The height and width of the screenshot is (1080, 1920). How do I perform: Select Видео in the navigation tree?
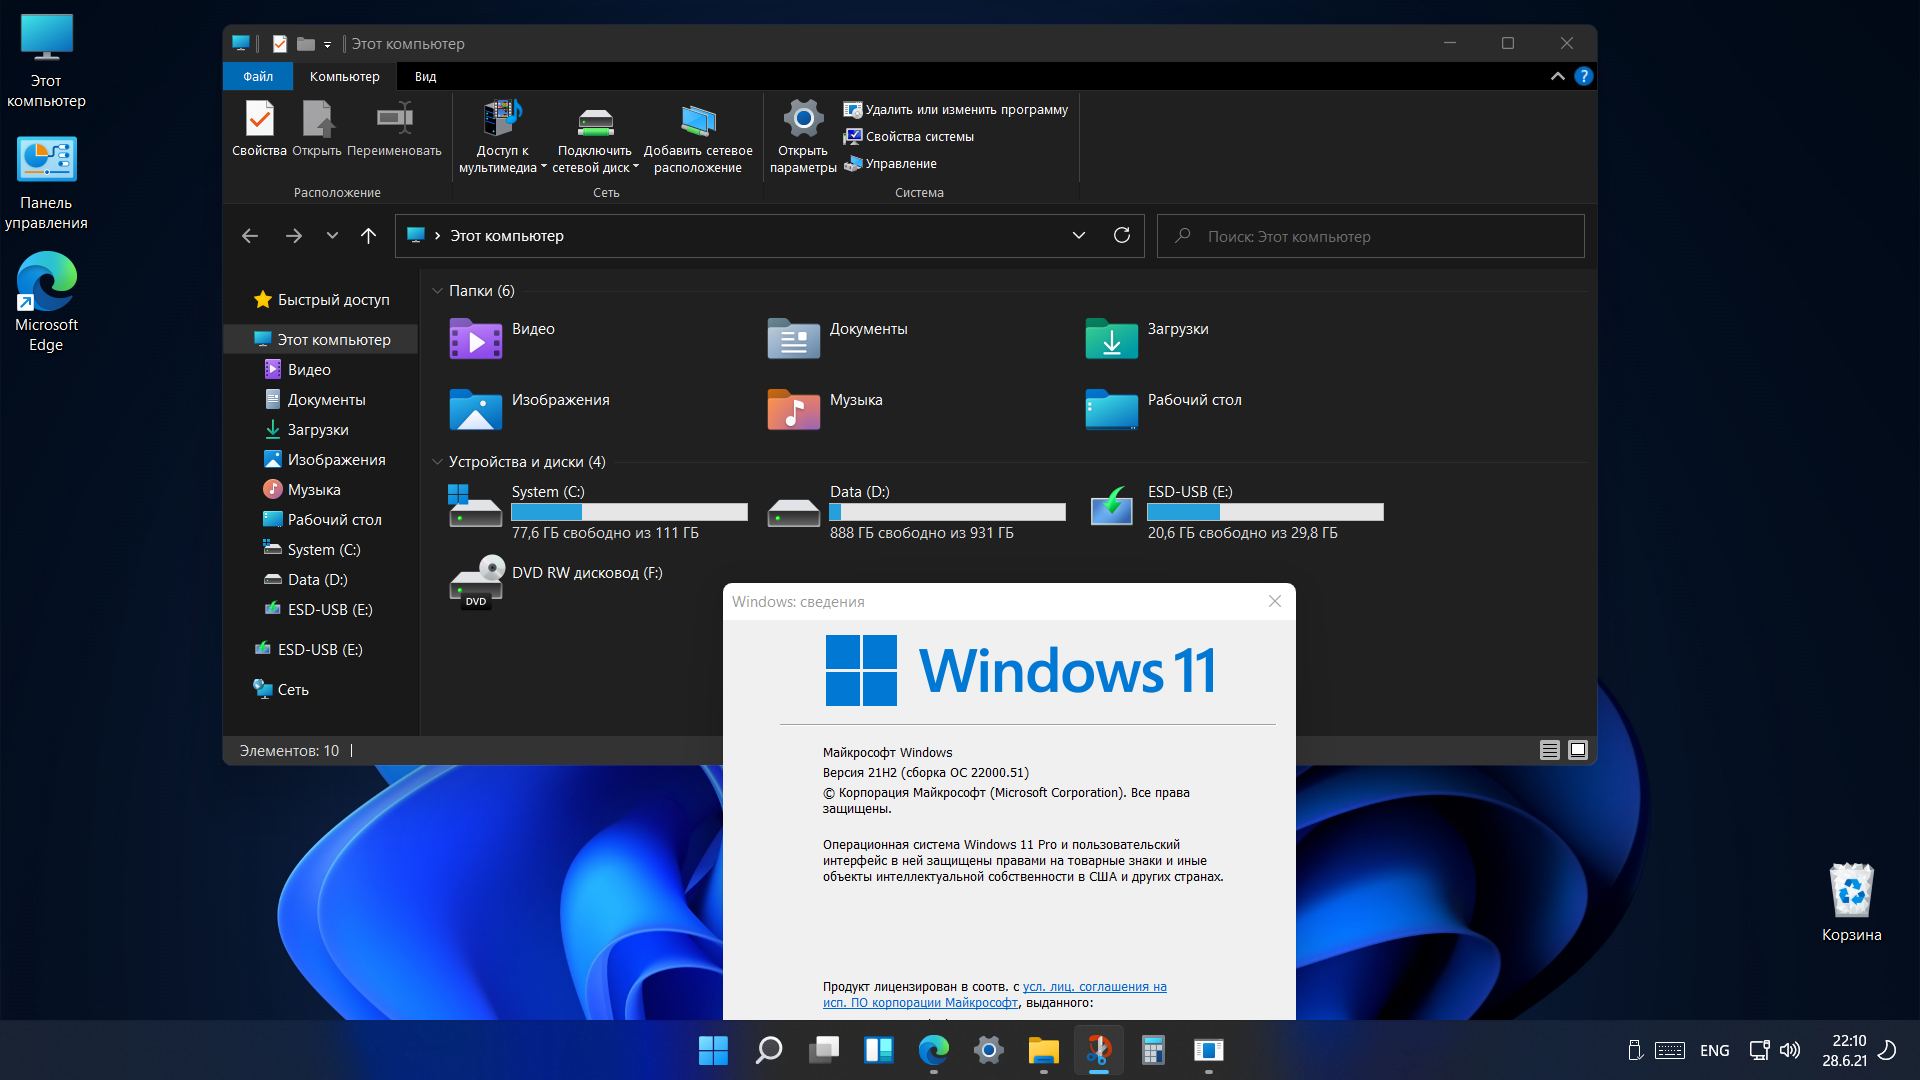(x=297, y=370)
